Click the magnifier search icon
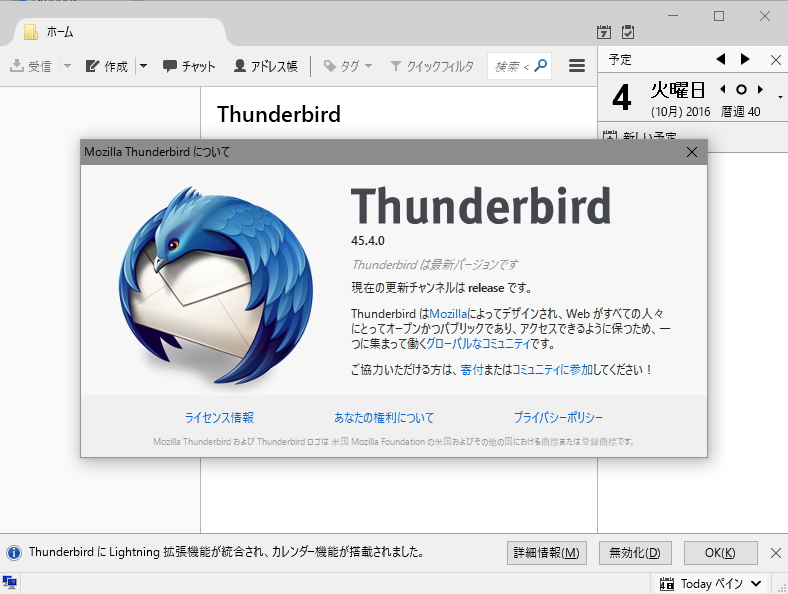 point(541,65)
